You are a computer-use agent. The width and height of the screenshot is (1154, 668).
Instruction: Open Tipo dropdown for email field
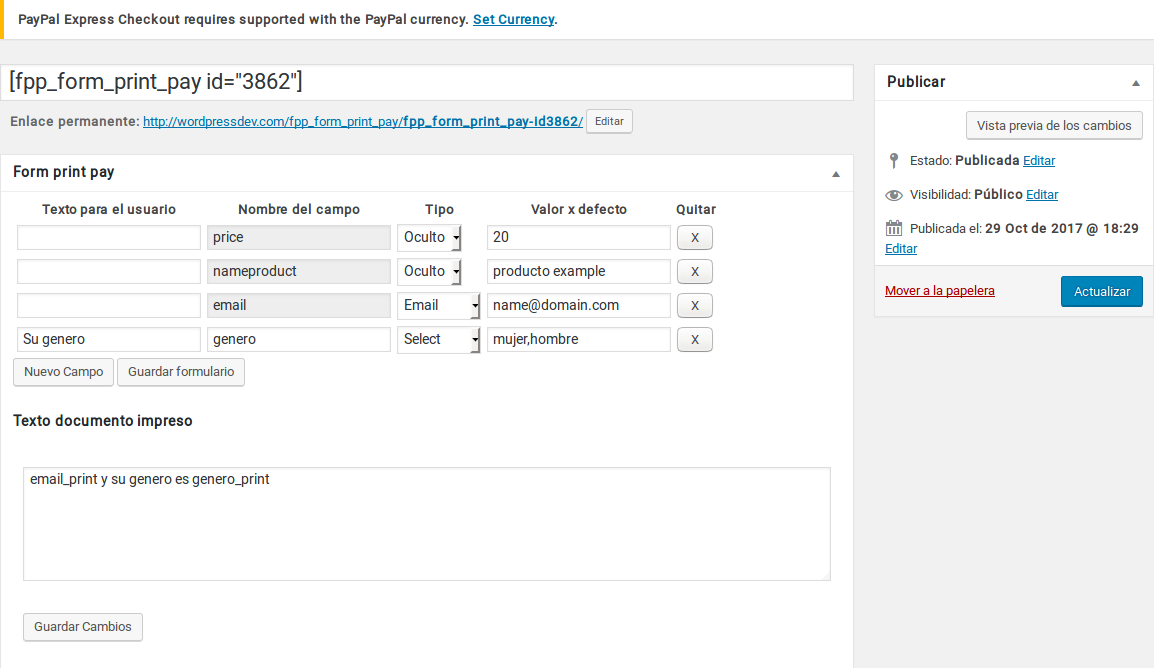coord(439,305)
